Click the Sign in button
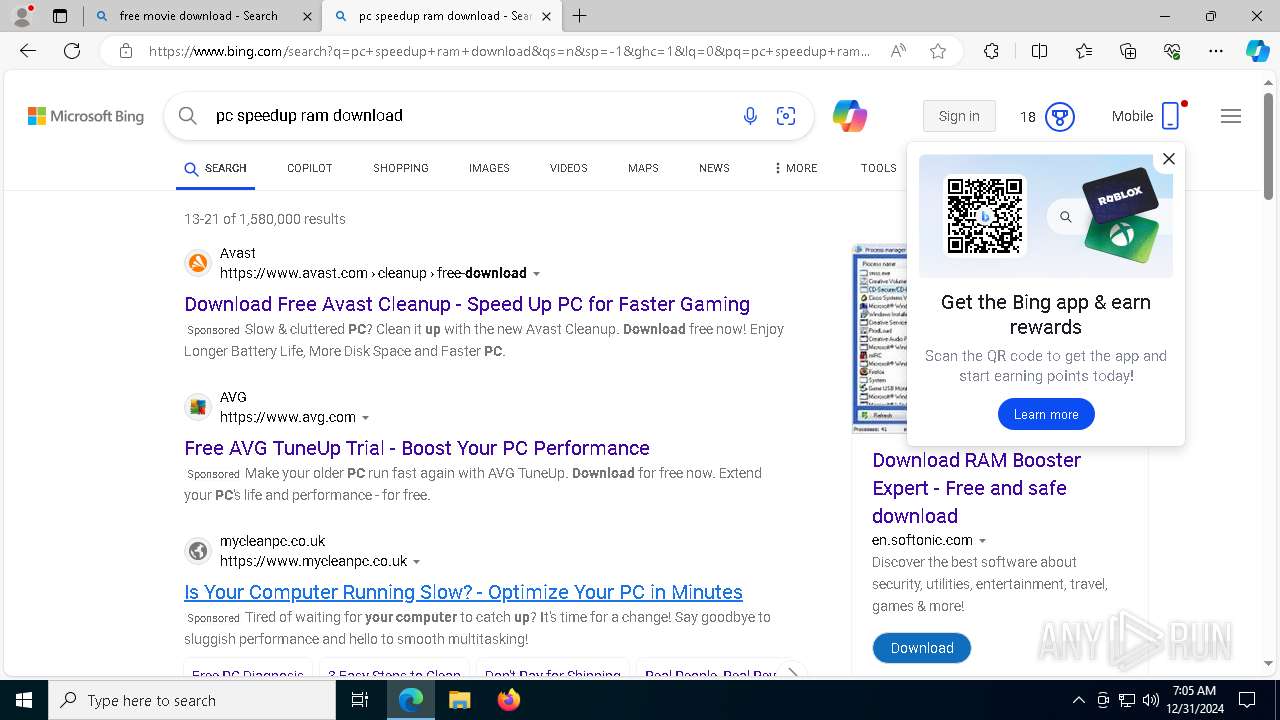 [x=959, y=116]
